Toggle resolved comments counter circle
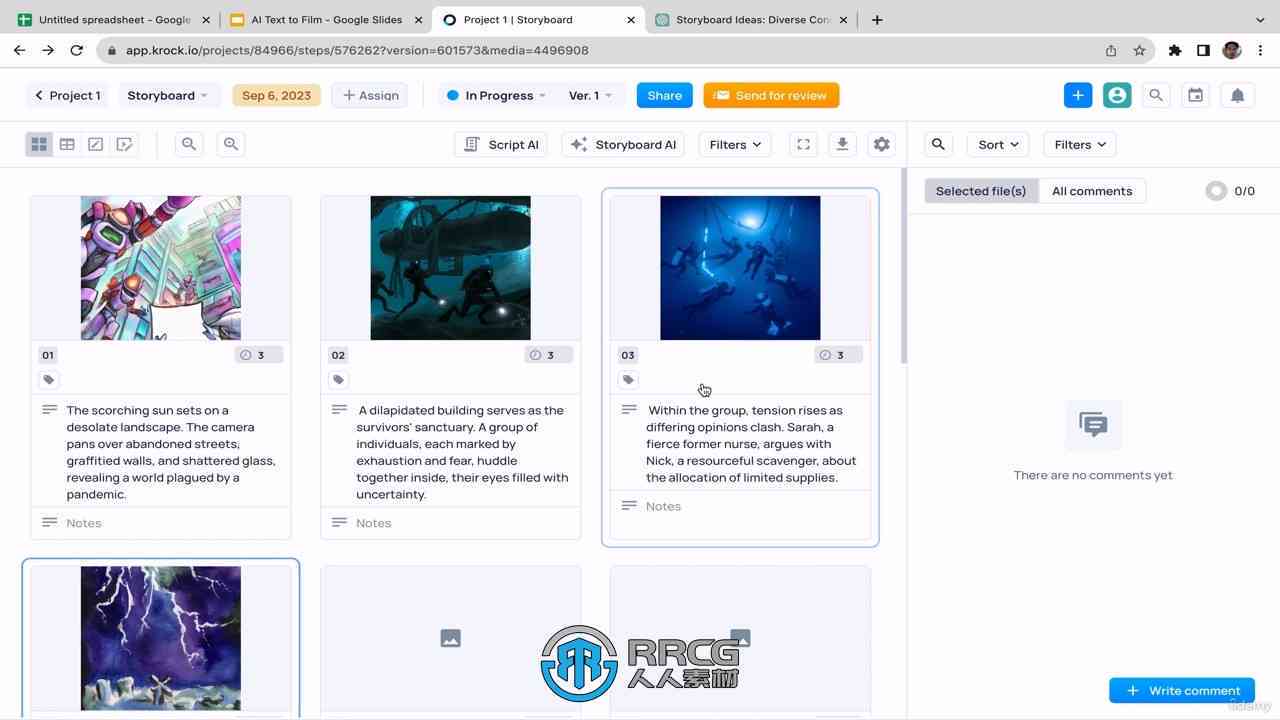The image size is (1280, 720). pos(1216,191)
